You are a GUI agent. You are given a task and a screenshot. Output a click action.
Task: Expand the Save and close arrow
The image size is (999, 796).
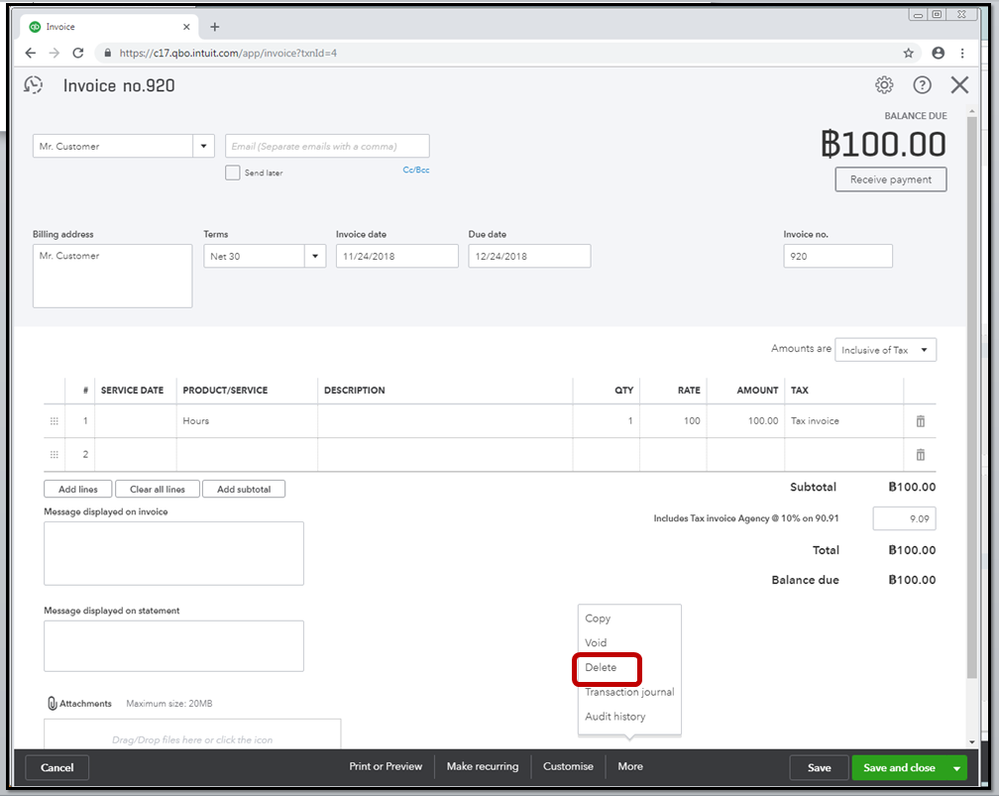tap(956, 768)
